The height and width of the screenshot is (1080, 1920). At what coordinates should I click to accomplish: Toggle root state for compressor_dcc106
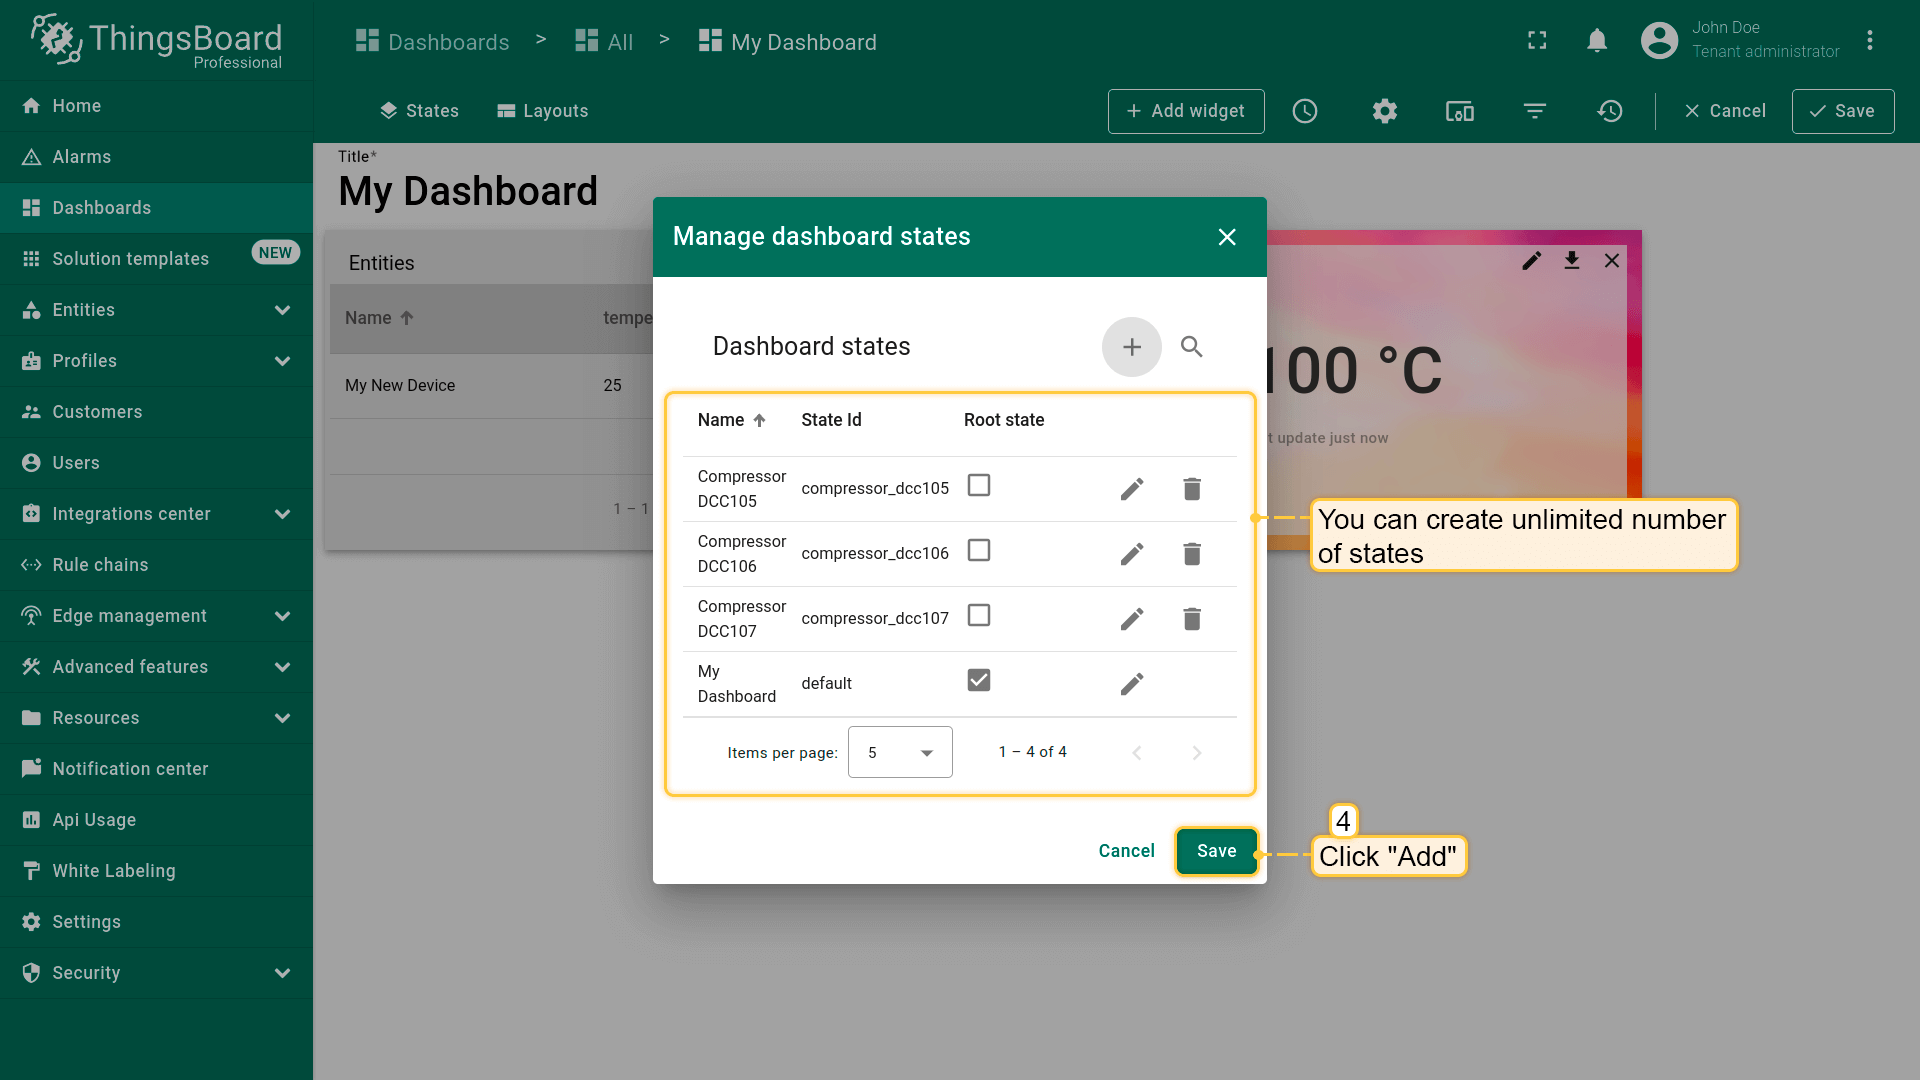[x=978, y=551]
